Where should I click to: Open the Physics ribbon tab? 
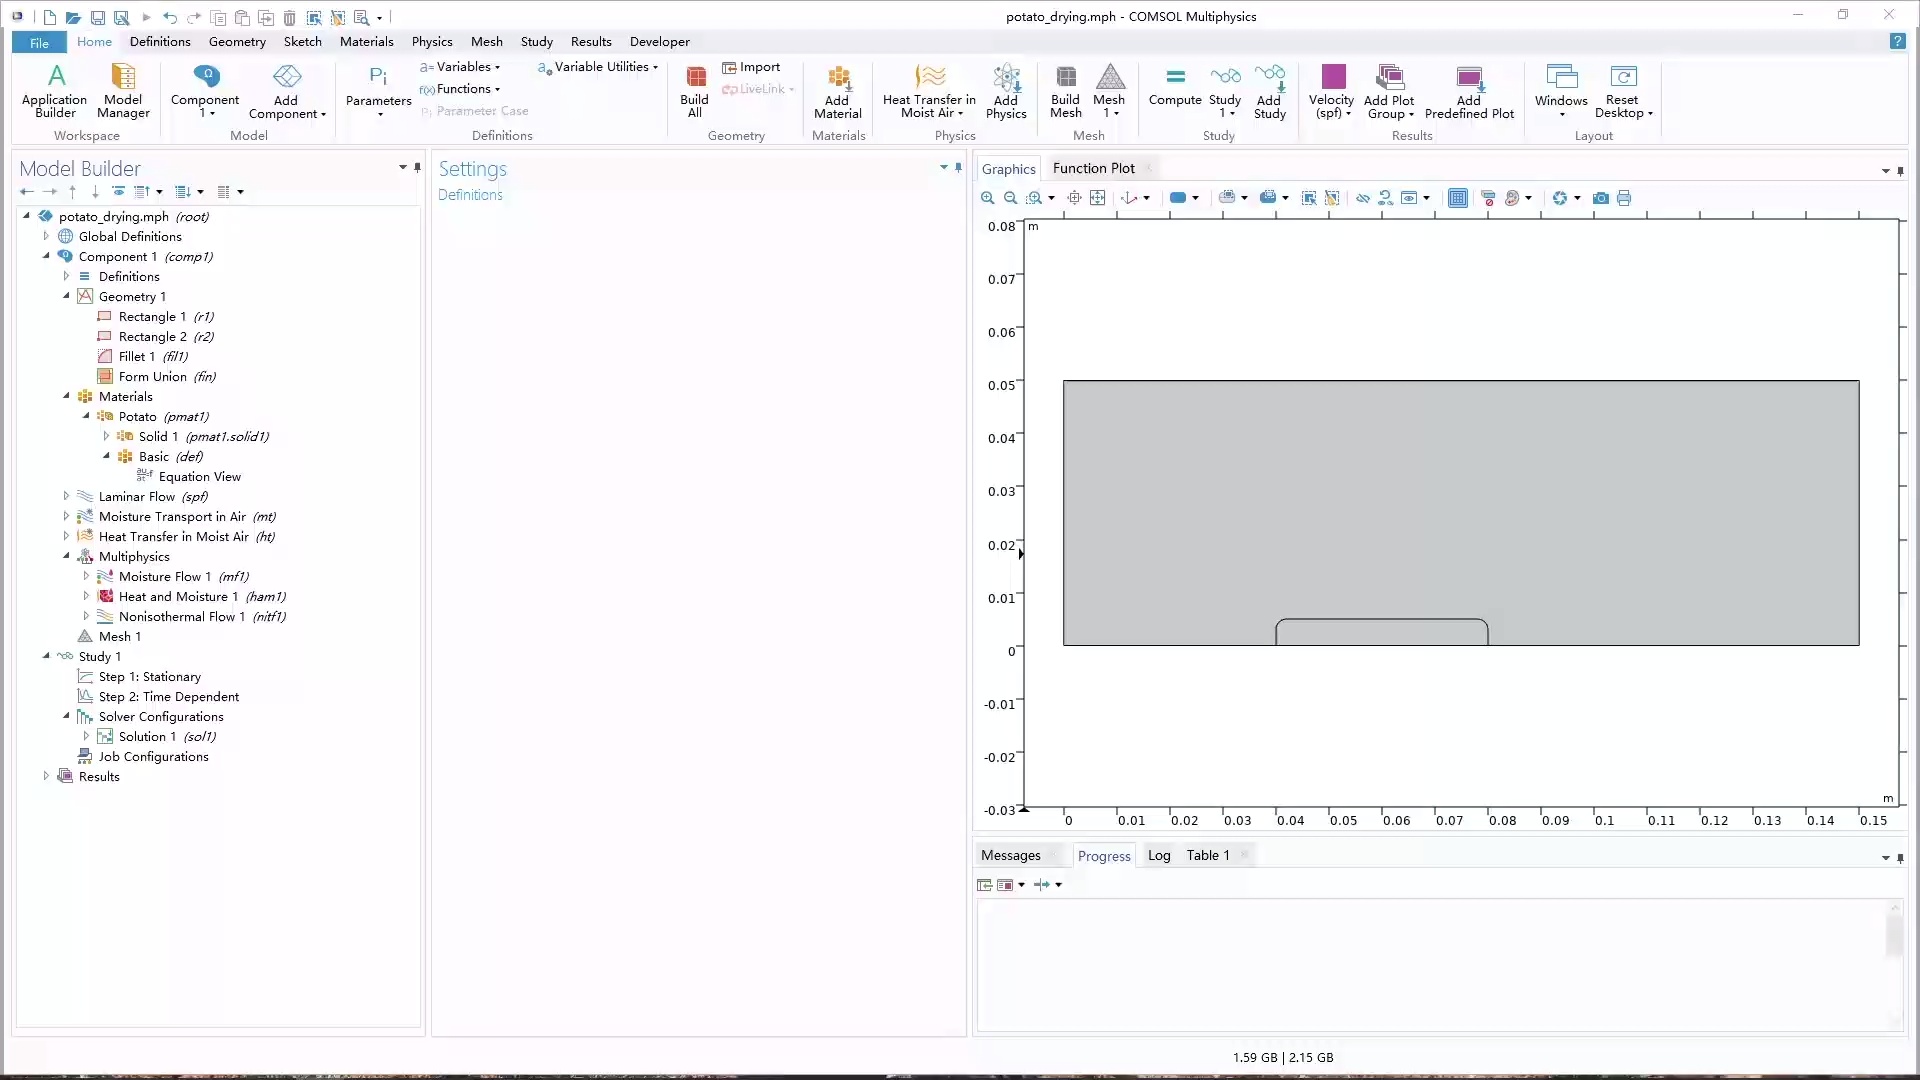(x=431, y=42)
